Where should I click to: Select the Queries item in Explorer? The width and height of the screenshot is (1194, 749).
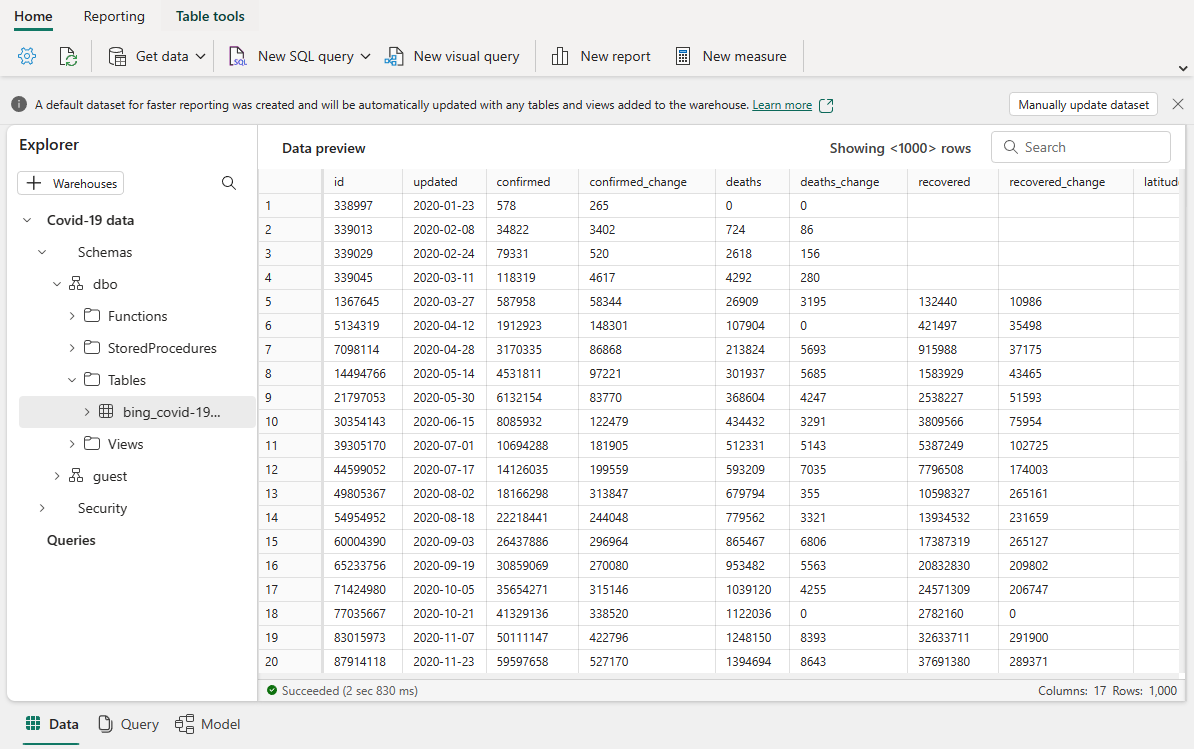click(x=72, y=540)
